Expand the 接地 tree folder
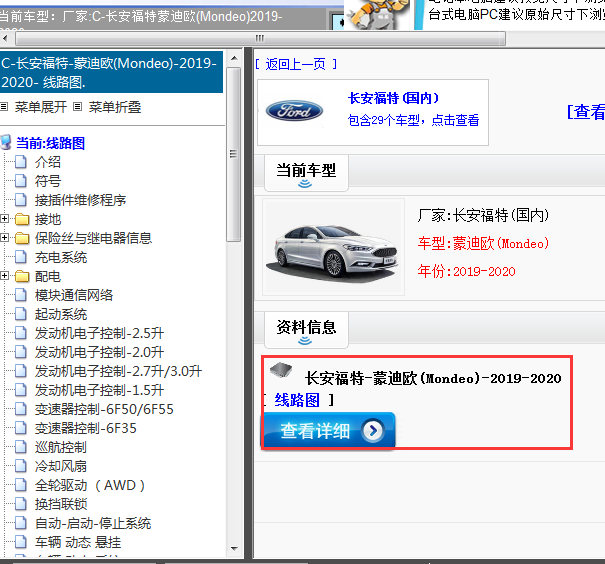 [x=4, y=219]
